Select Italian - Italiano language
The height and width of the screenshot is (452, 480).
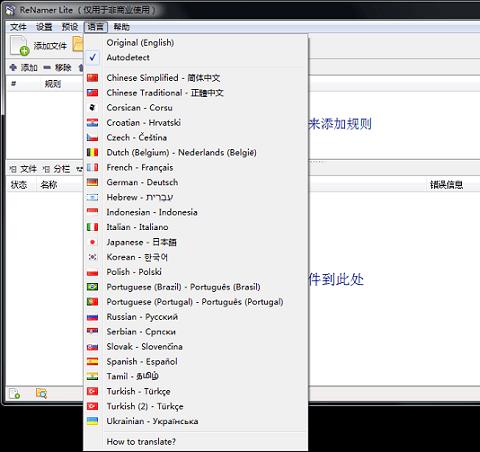click(196, 227)
